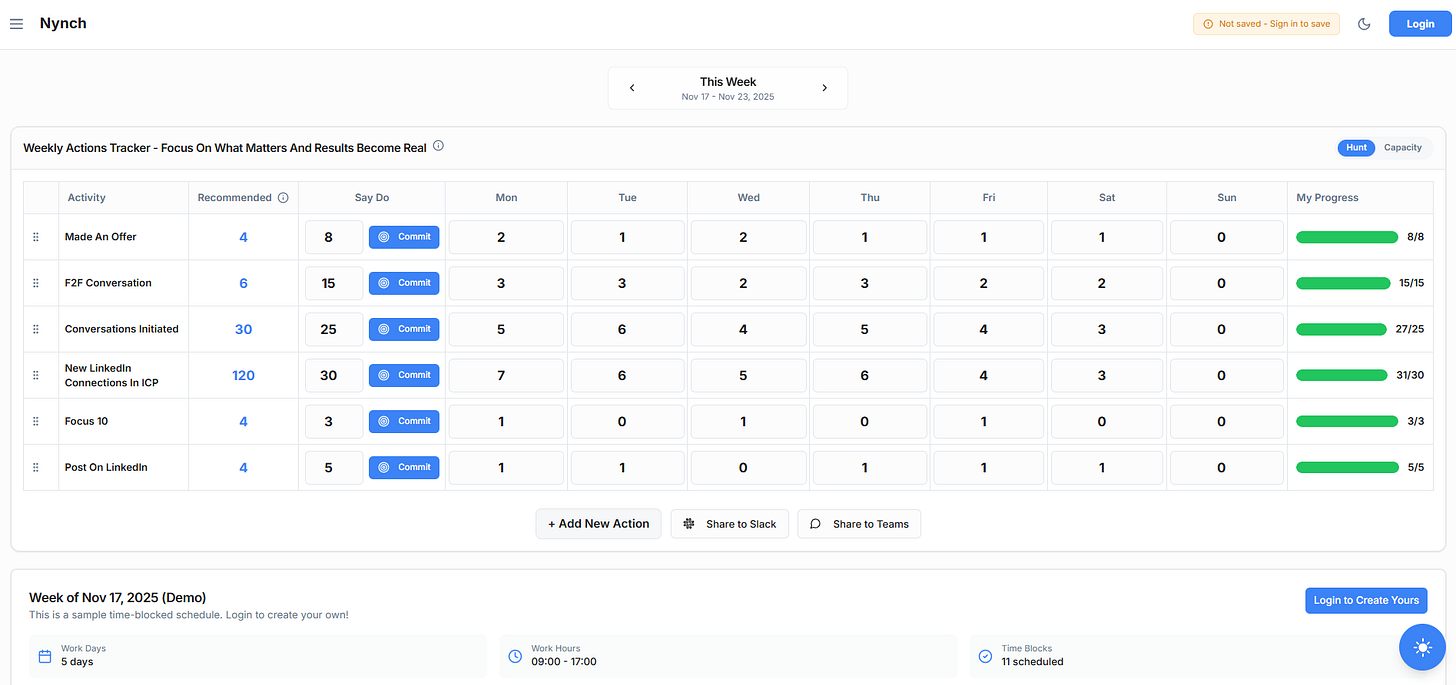Commit the Post On LinkedIn goal
Viewport: 1456px width, 685px height.
click(x=404, y=467)
